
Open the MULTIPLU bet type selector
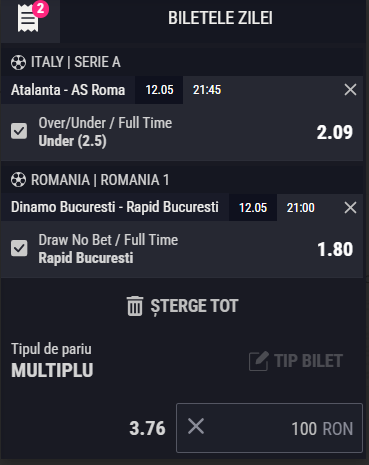click(x=52, y=361)
